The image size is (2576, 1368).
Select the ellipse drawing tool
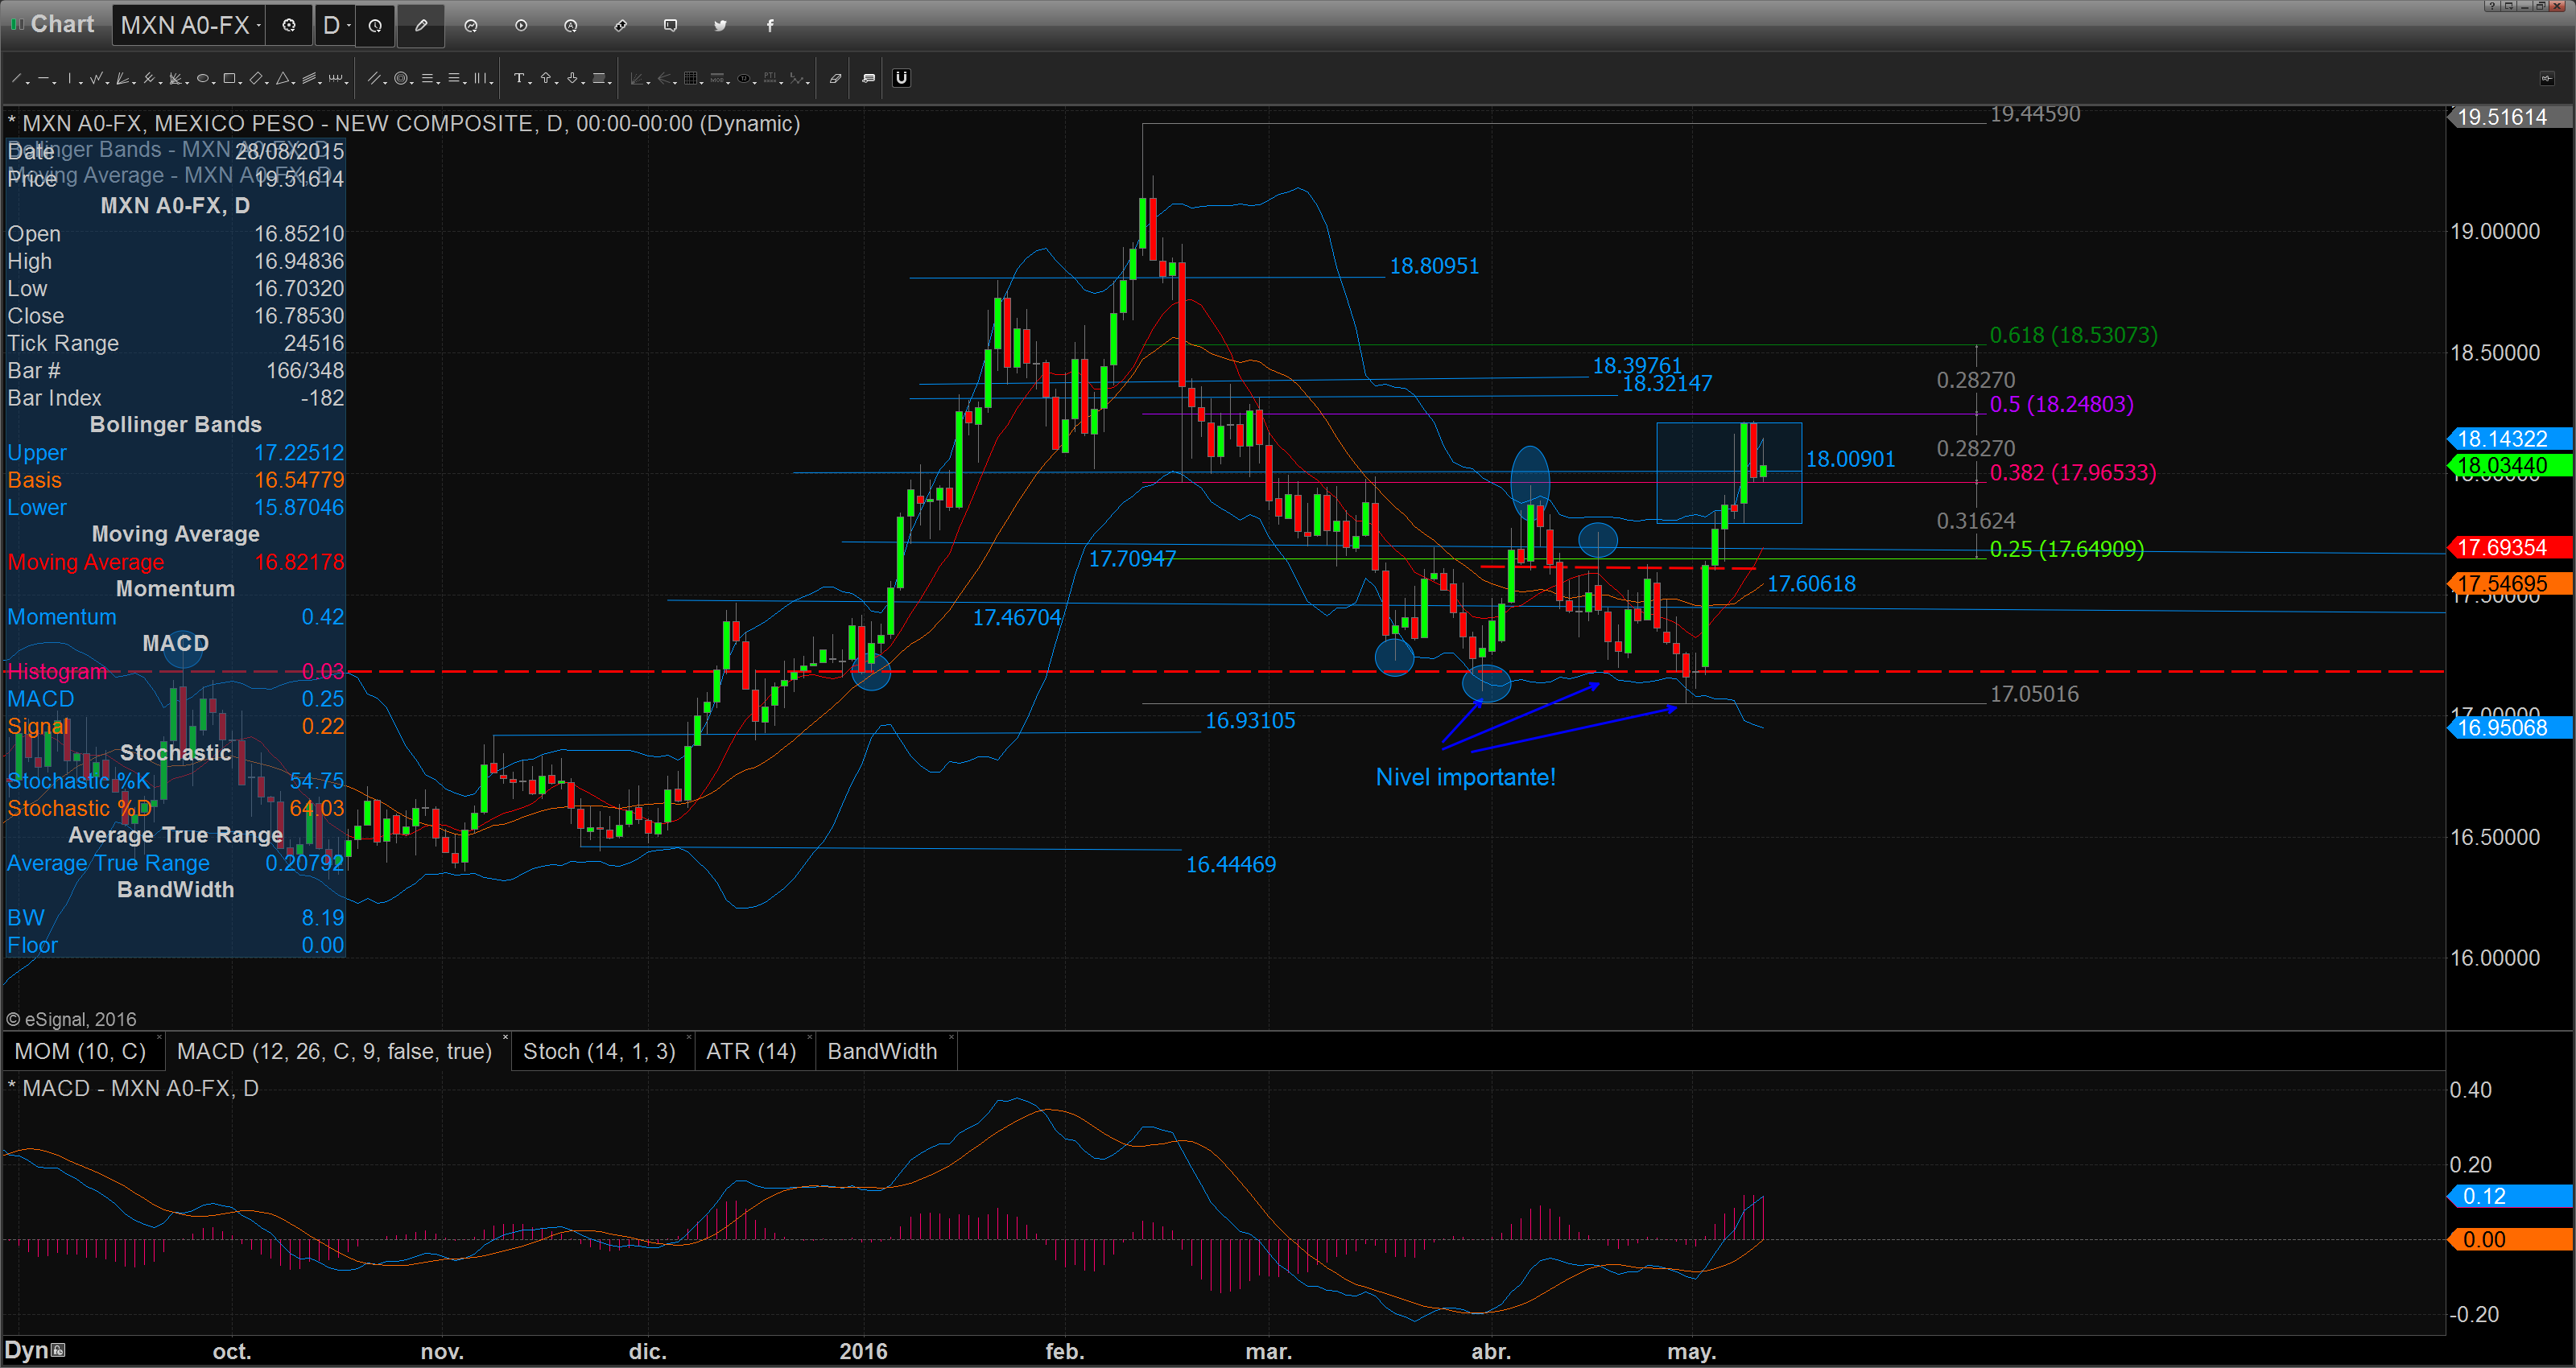(203, 78)
